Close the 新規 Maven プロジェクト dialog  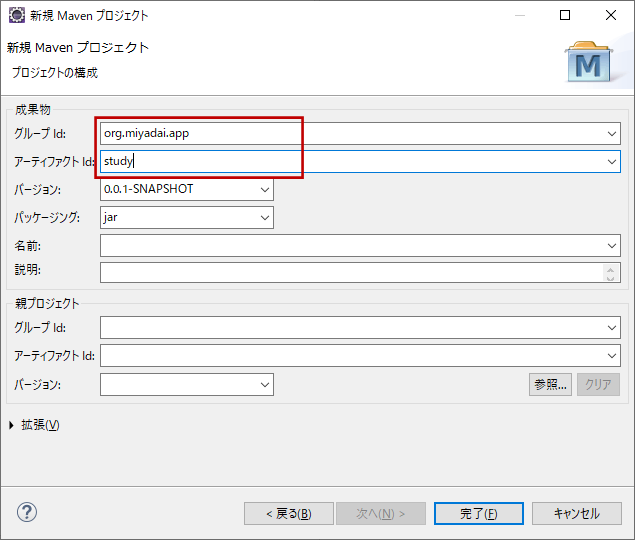click(x=611, y=15)
